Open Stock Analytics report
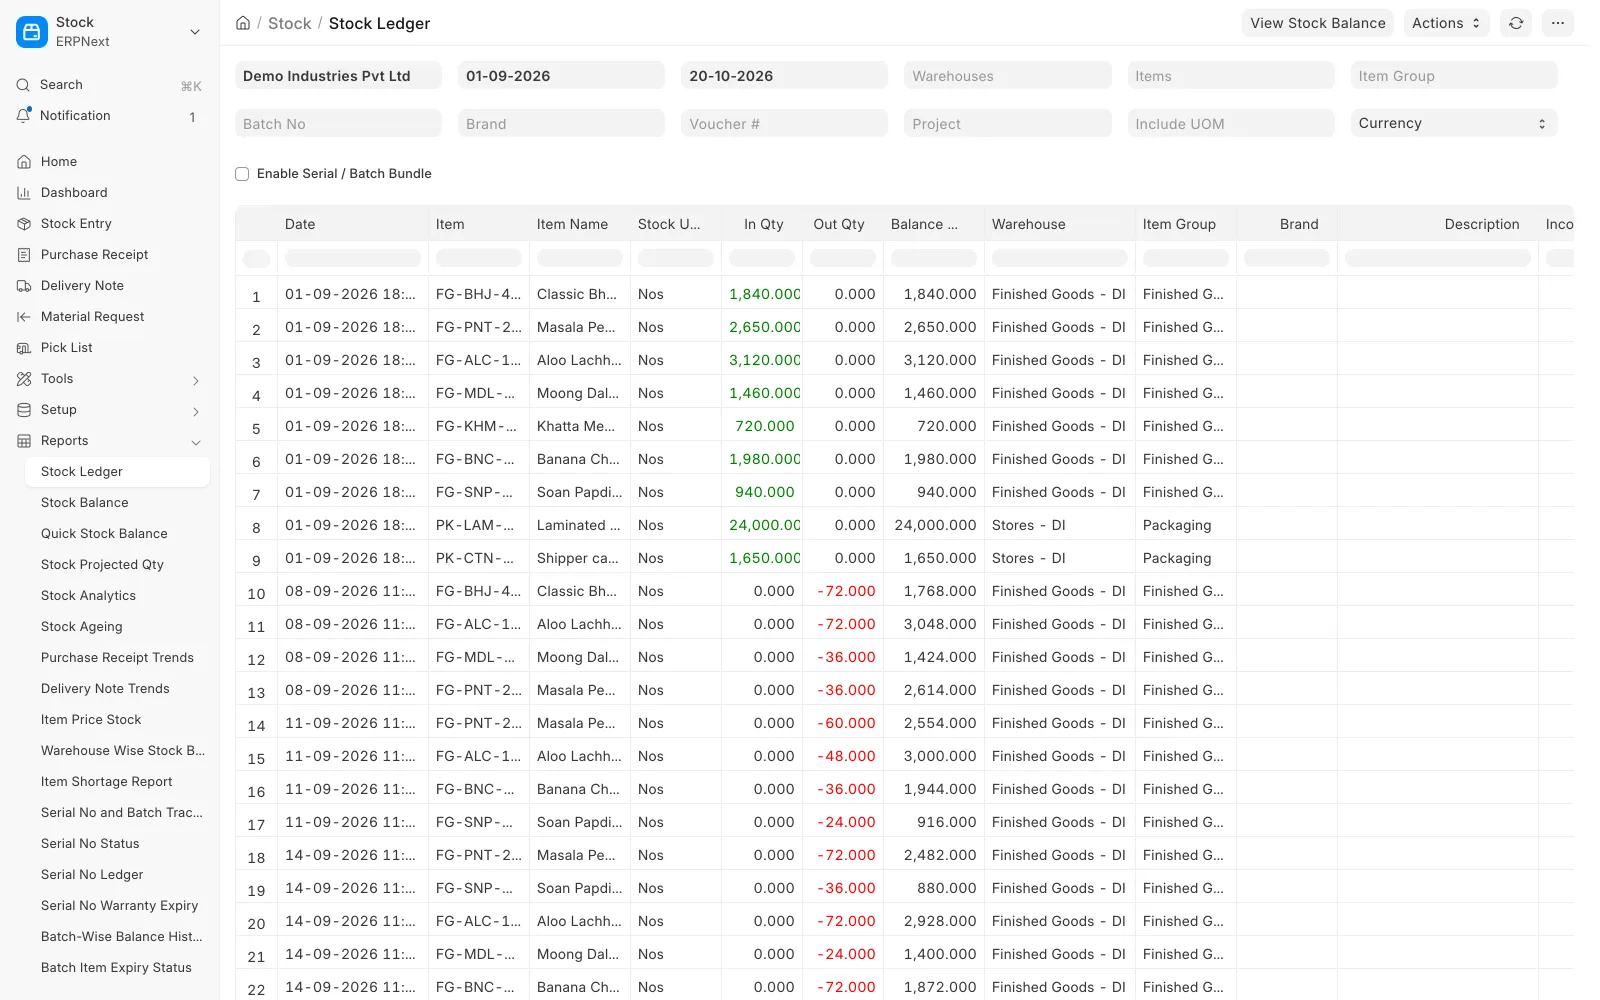 point(88,596)
